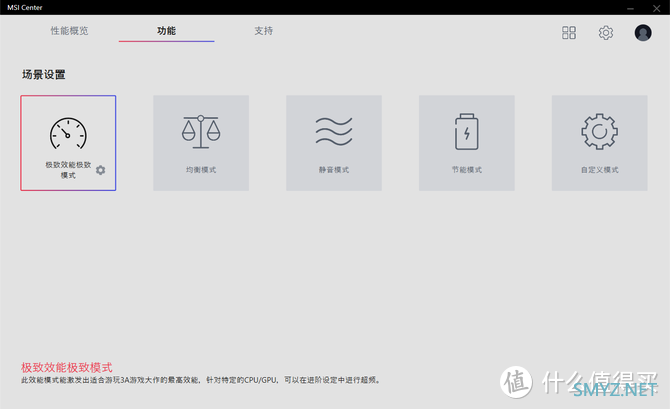
Task: Click the red 极致效能极致模式 description title
Action: (67, 367)
